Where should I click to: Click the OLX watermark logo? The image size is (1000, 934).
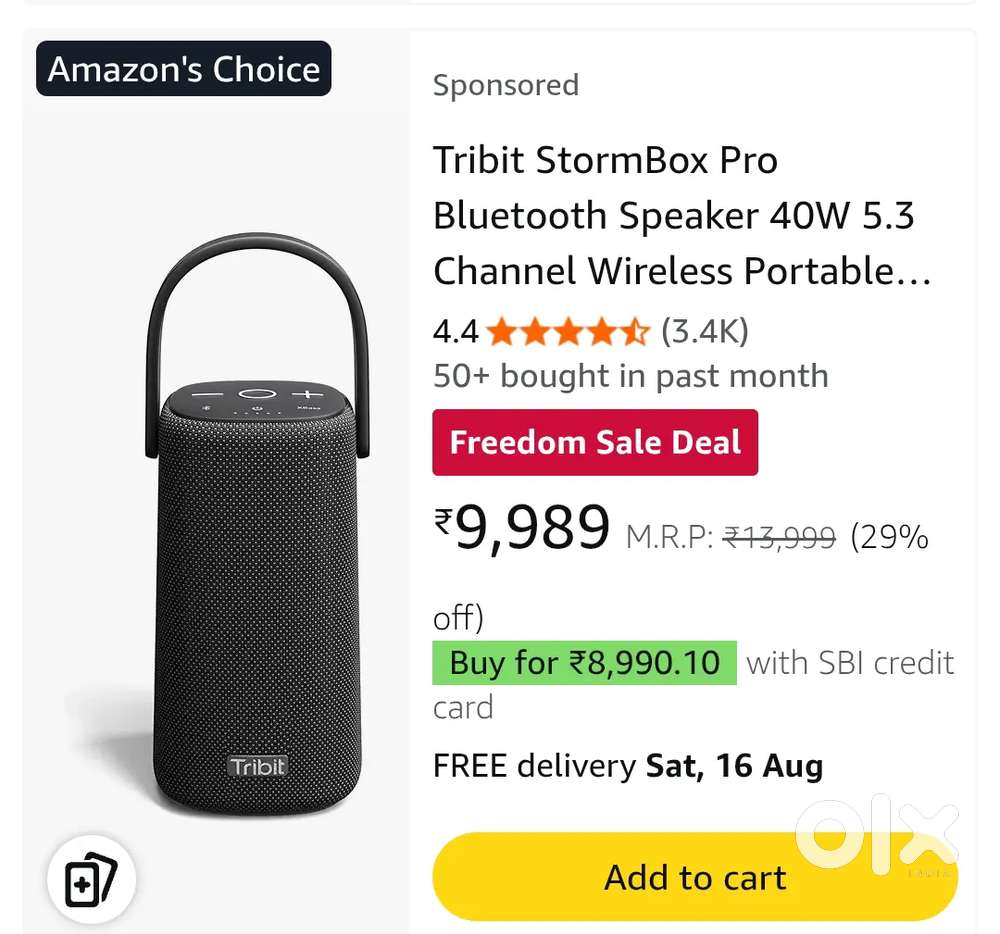878,831
